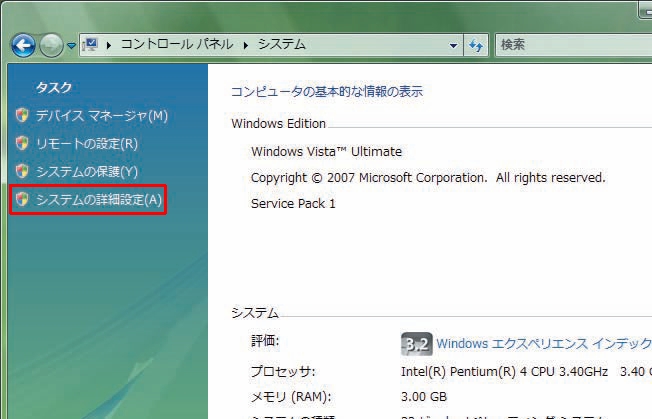Image resolution: width=652 pixels, height=419 pixels.
Task: Click shield icon next to システムの保護
Action: click(22, 171)
